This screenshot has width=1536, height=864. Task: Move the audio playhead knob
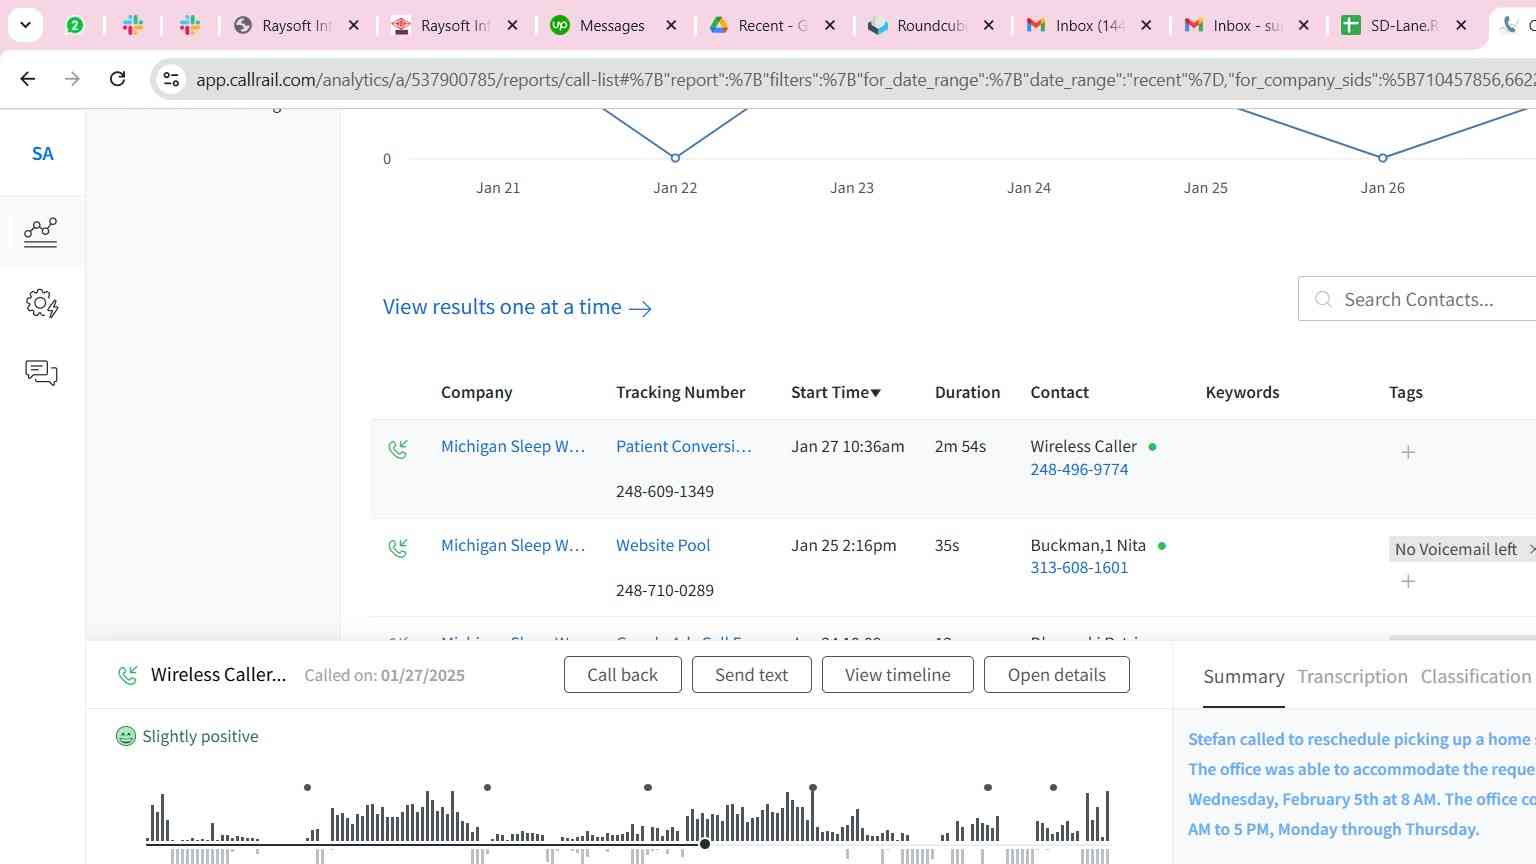[705, 844]
